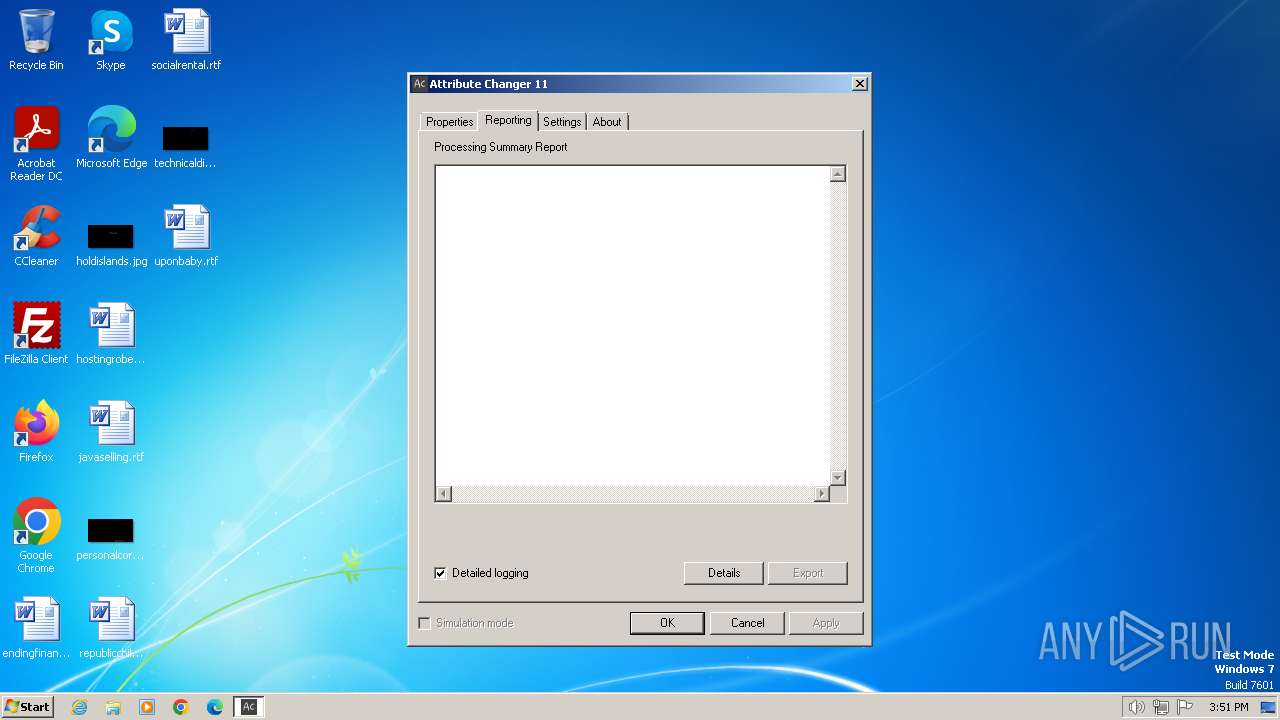
Task: Open the volume speaker tray icon
Action: click(x=1136, y=707)
